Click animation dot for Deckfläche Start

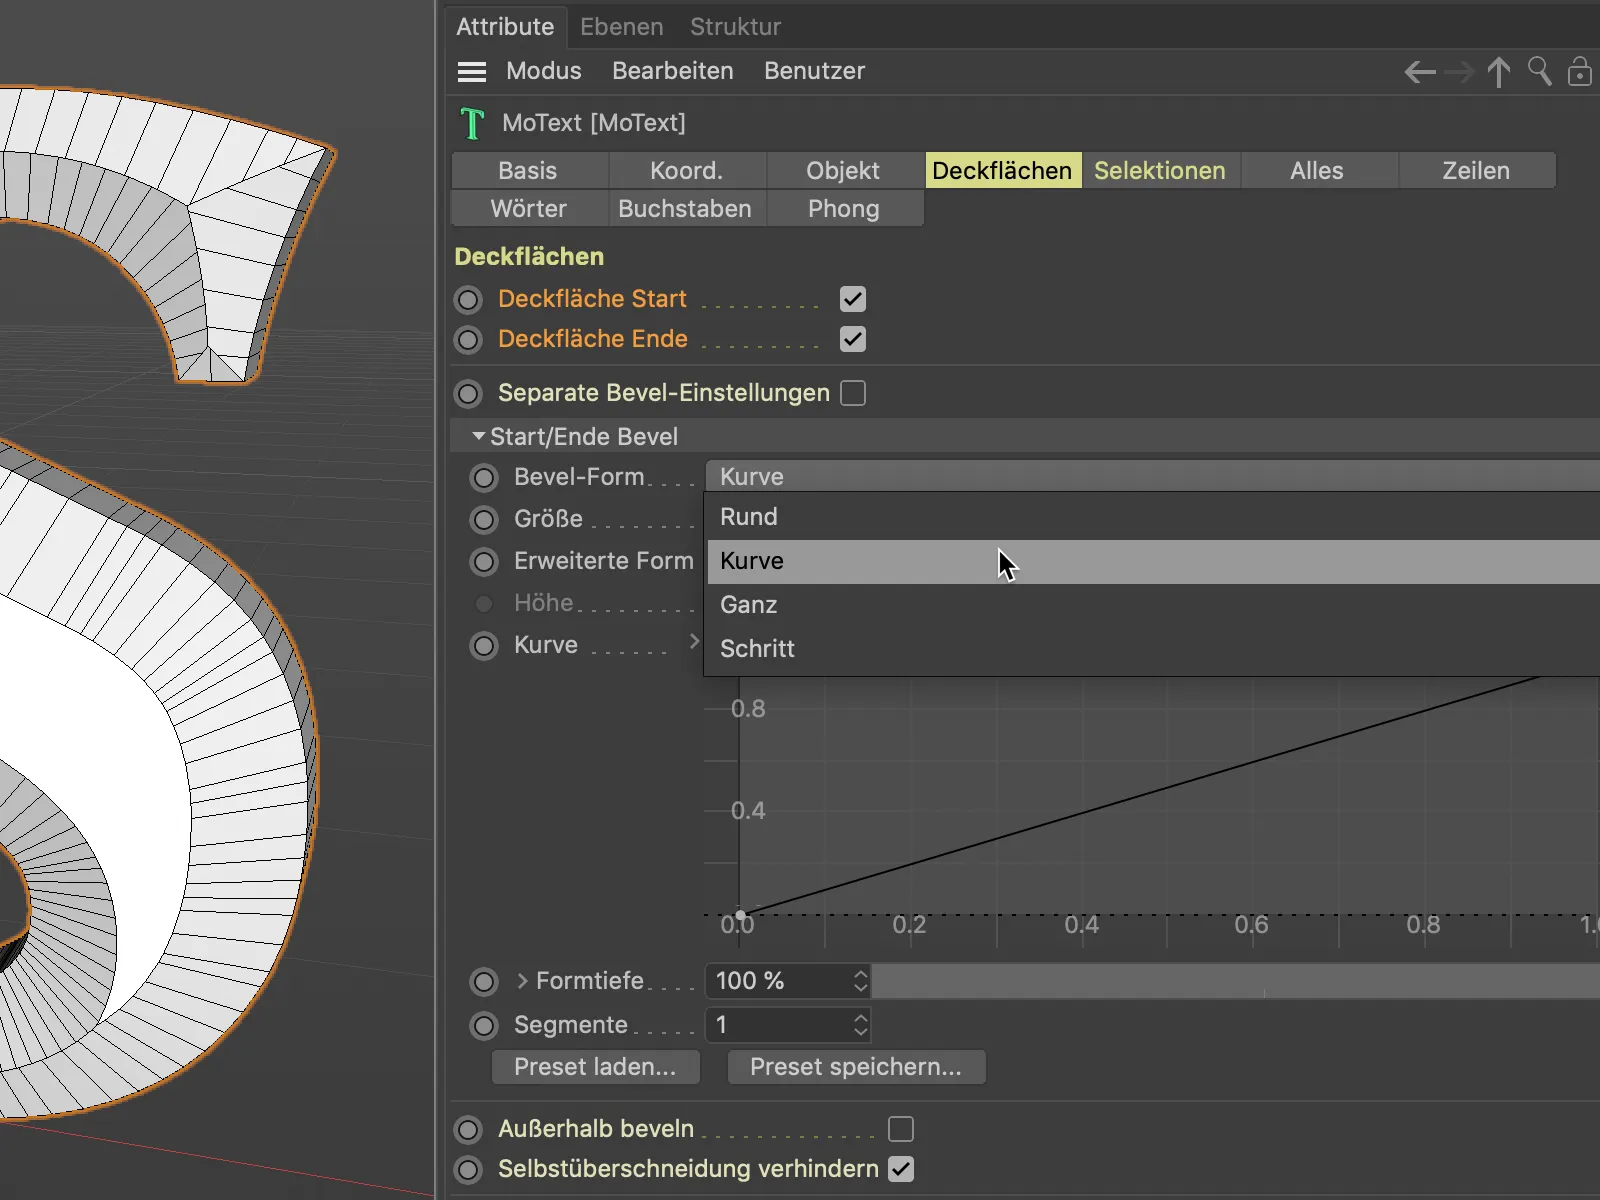(468, 300)
